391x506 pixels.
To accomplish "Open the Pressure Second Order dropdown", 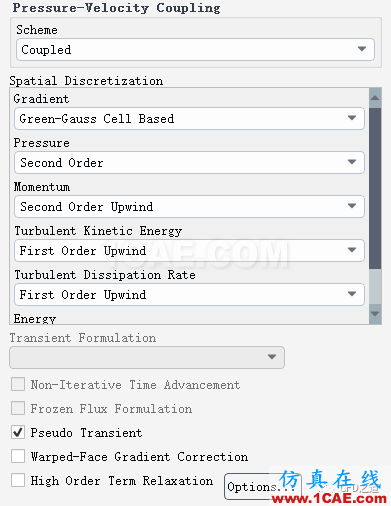I will click(189, 162).
